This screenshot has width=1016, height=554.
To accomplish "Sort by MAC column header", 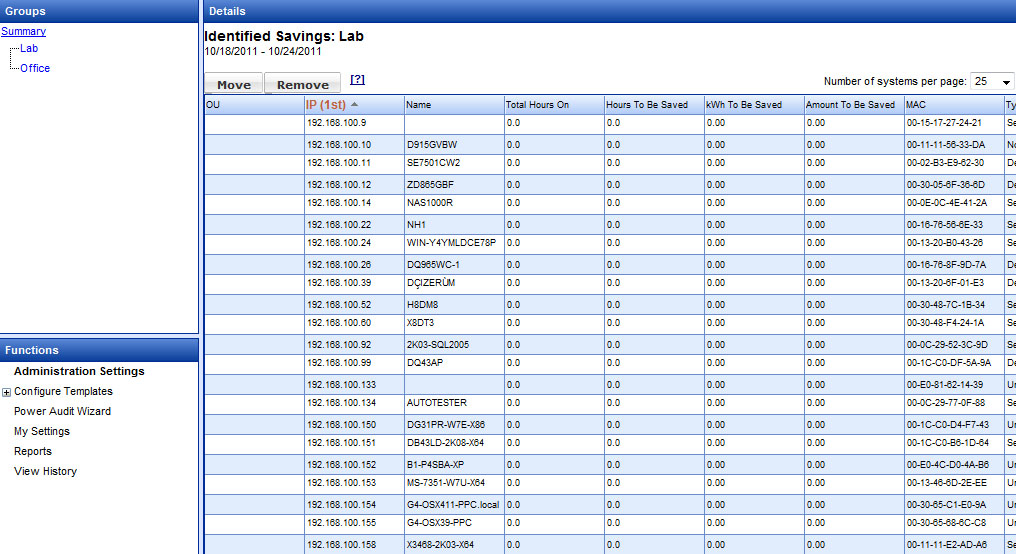I will tap(917, 105).
